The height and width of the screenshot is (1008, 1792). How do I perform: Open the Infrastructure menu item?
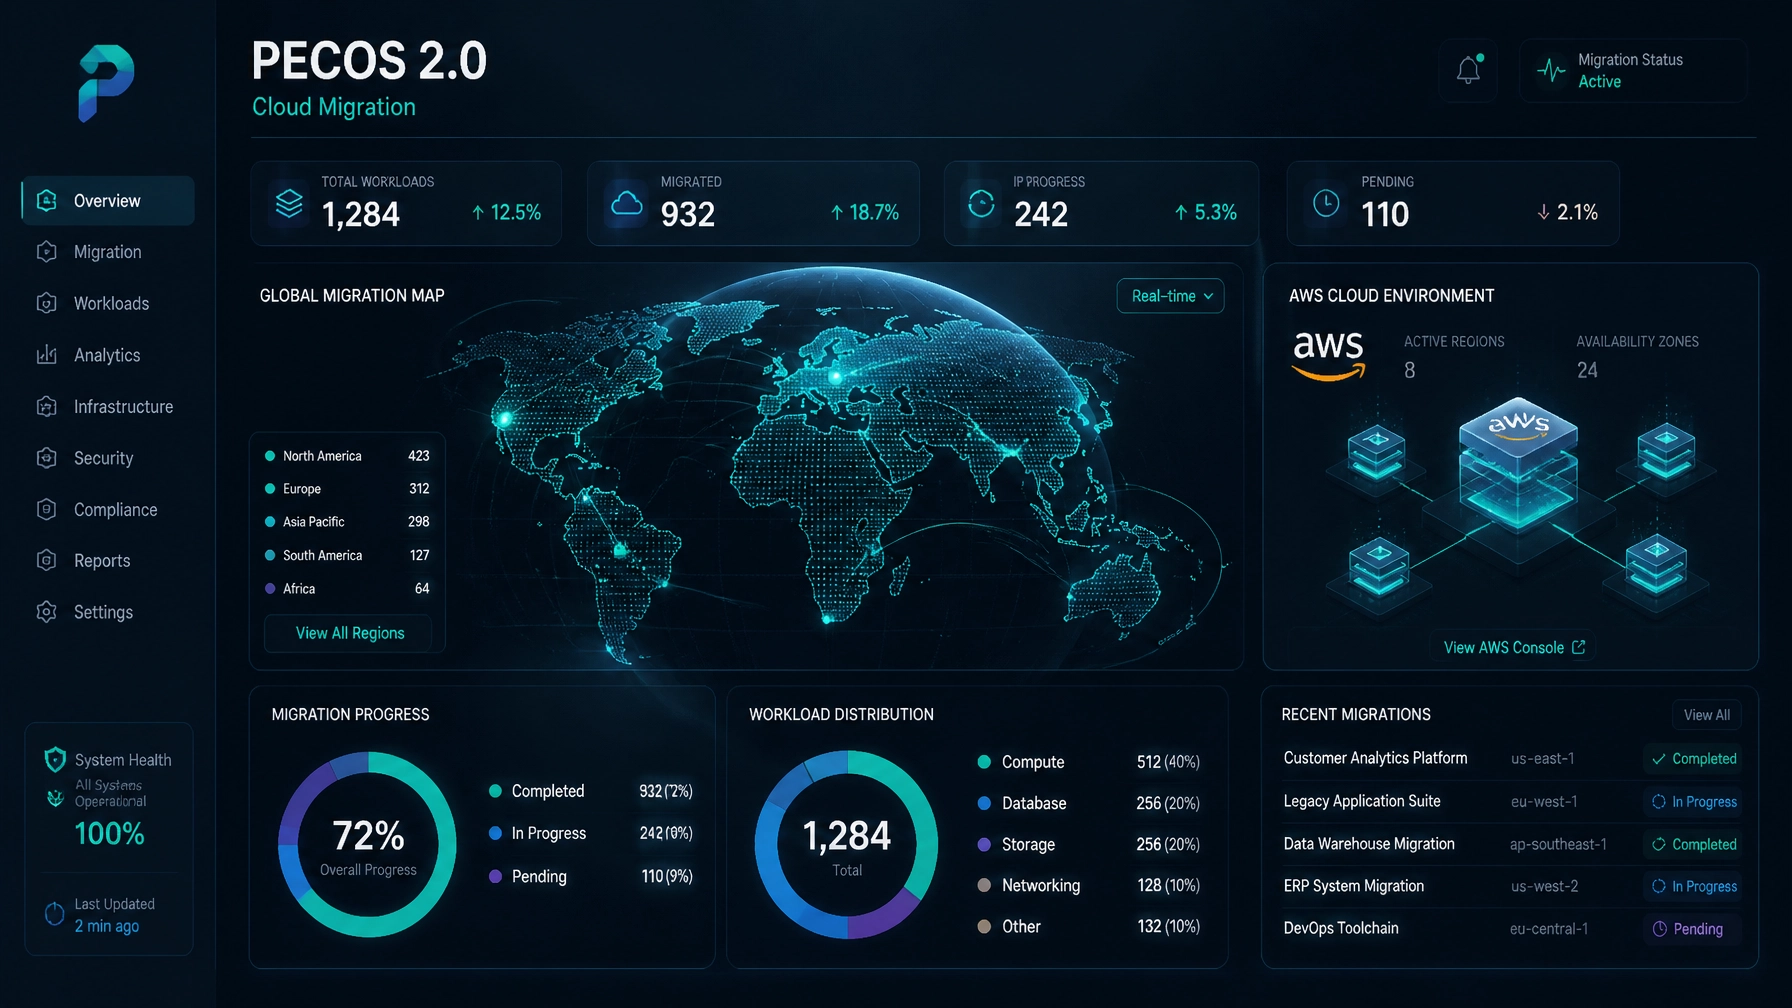(x=108, y=406)
